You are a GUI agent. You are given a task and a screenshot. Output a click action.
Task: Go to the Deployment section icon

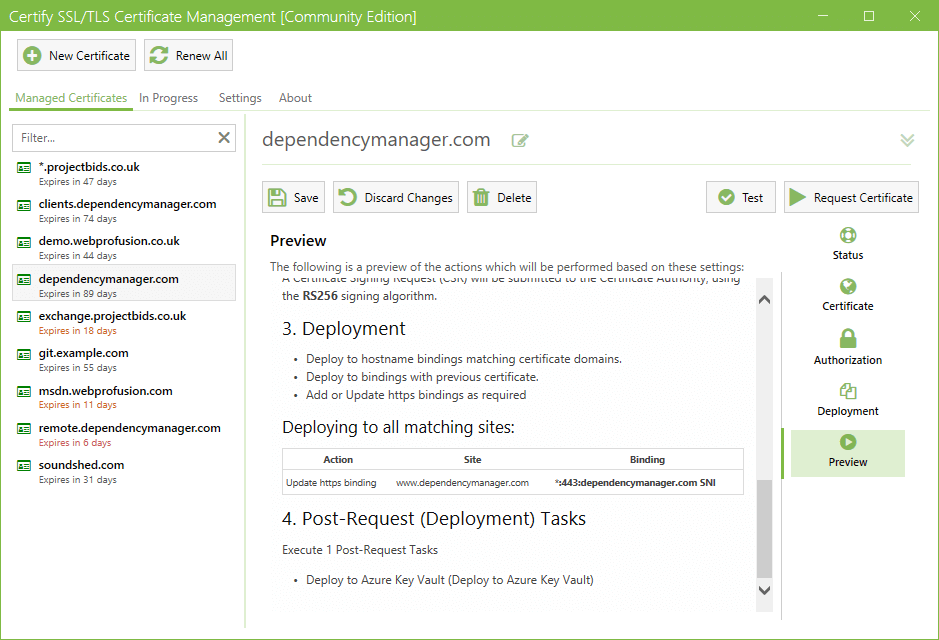848,391
